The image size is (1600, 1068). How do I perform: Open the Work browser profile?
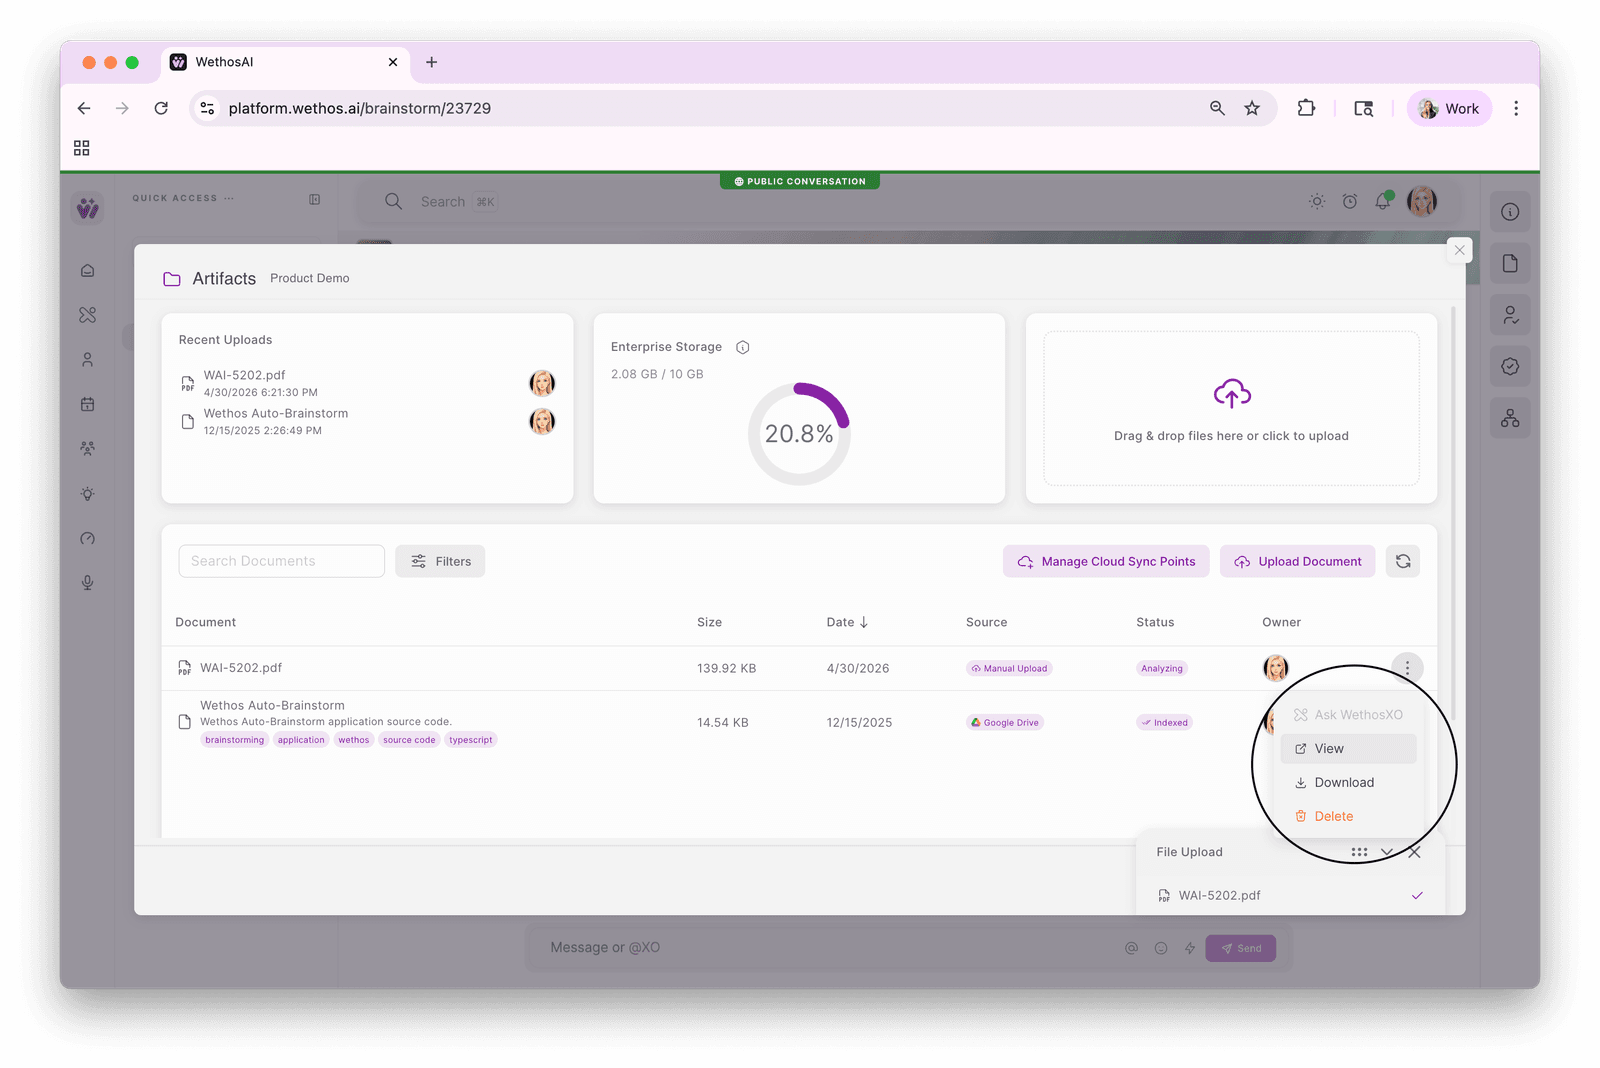[x=1449, y=108]
